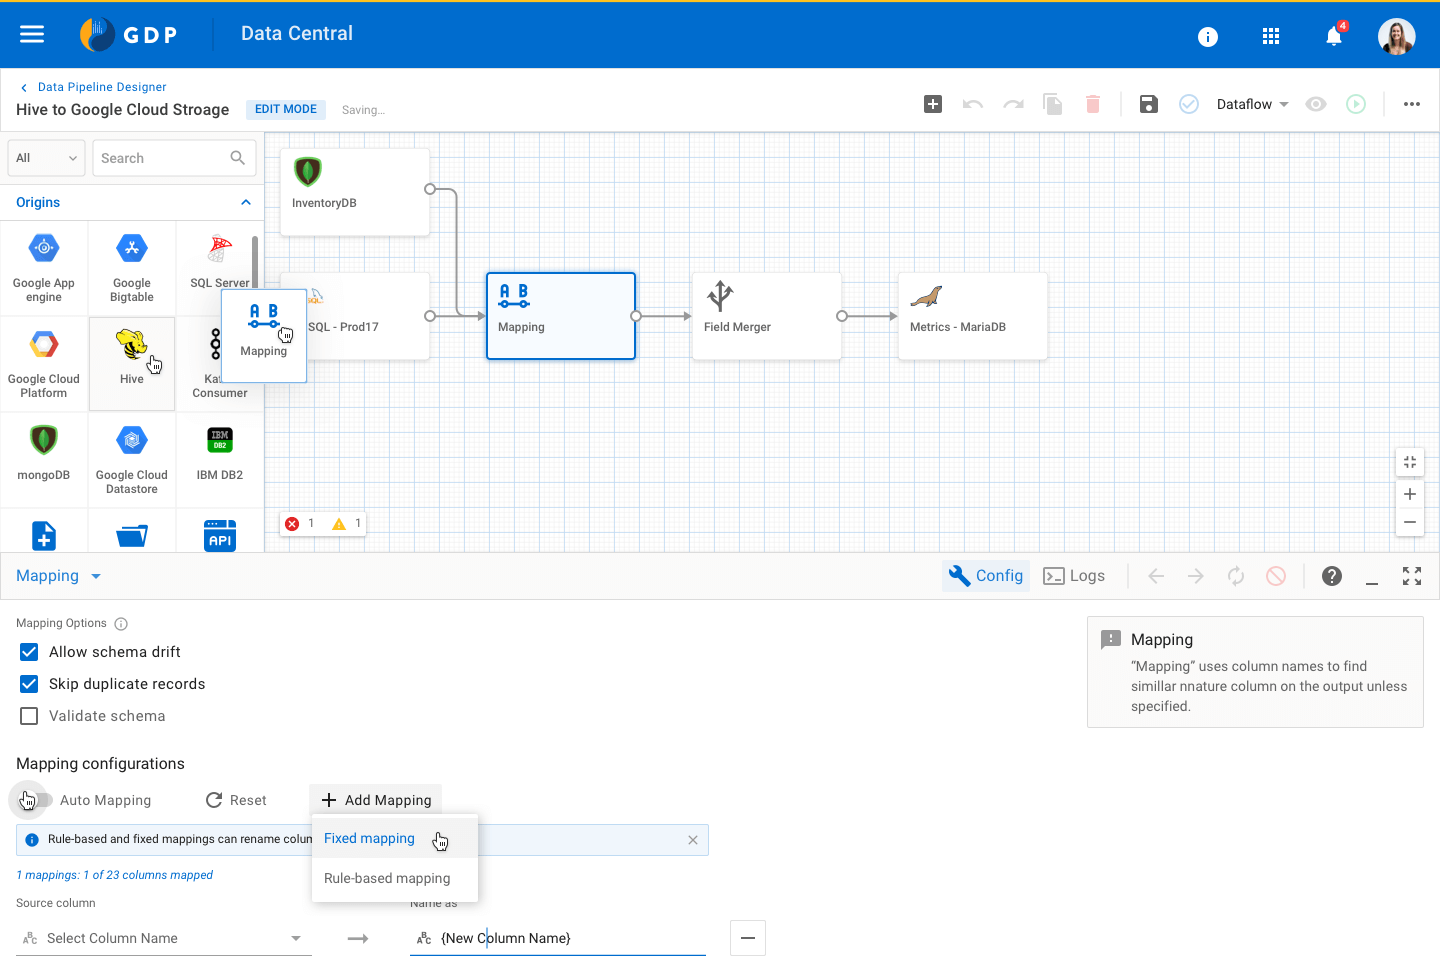Delete the selected stage using the trash icon
1440x960 pixels.
point(1092,103)
